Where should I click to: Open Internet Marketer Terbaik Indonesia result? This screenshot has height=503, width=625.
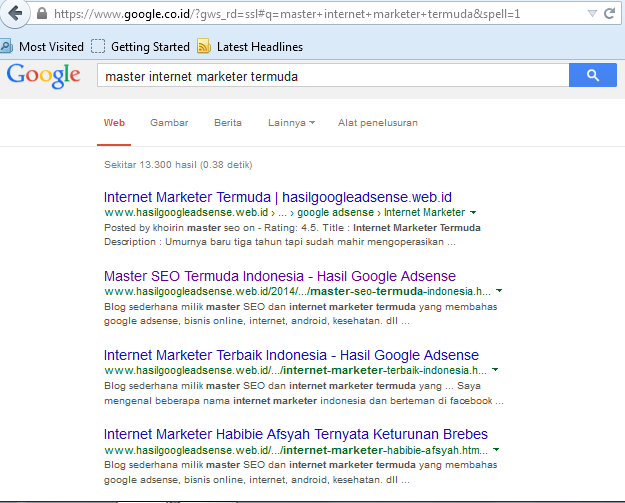[x=291, y=355]
